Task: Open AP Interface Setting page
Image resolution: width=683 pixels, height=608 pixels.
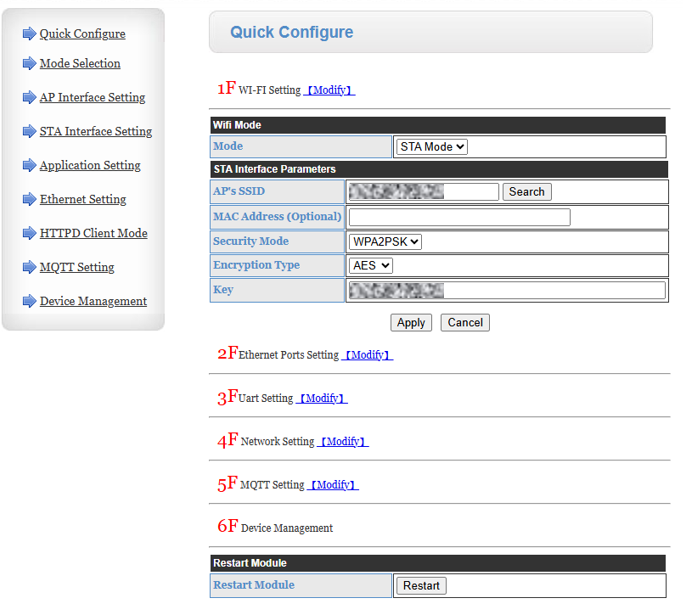Action: [92, 98]
